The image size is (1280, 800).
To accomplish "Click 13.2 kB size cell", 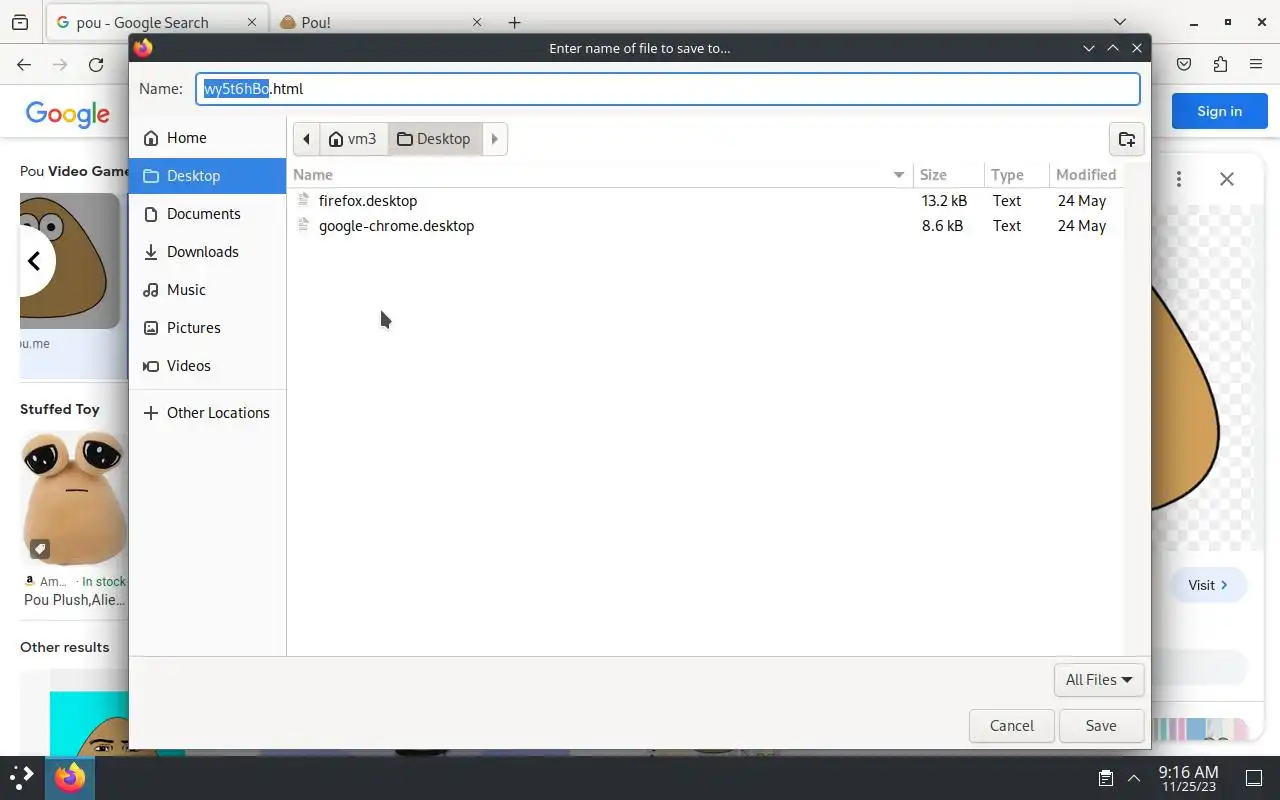I will point(944,201).
